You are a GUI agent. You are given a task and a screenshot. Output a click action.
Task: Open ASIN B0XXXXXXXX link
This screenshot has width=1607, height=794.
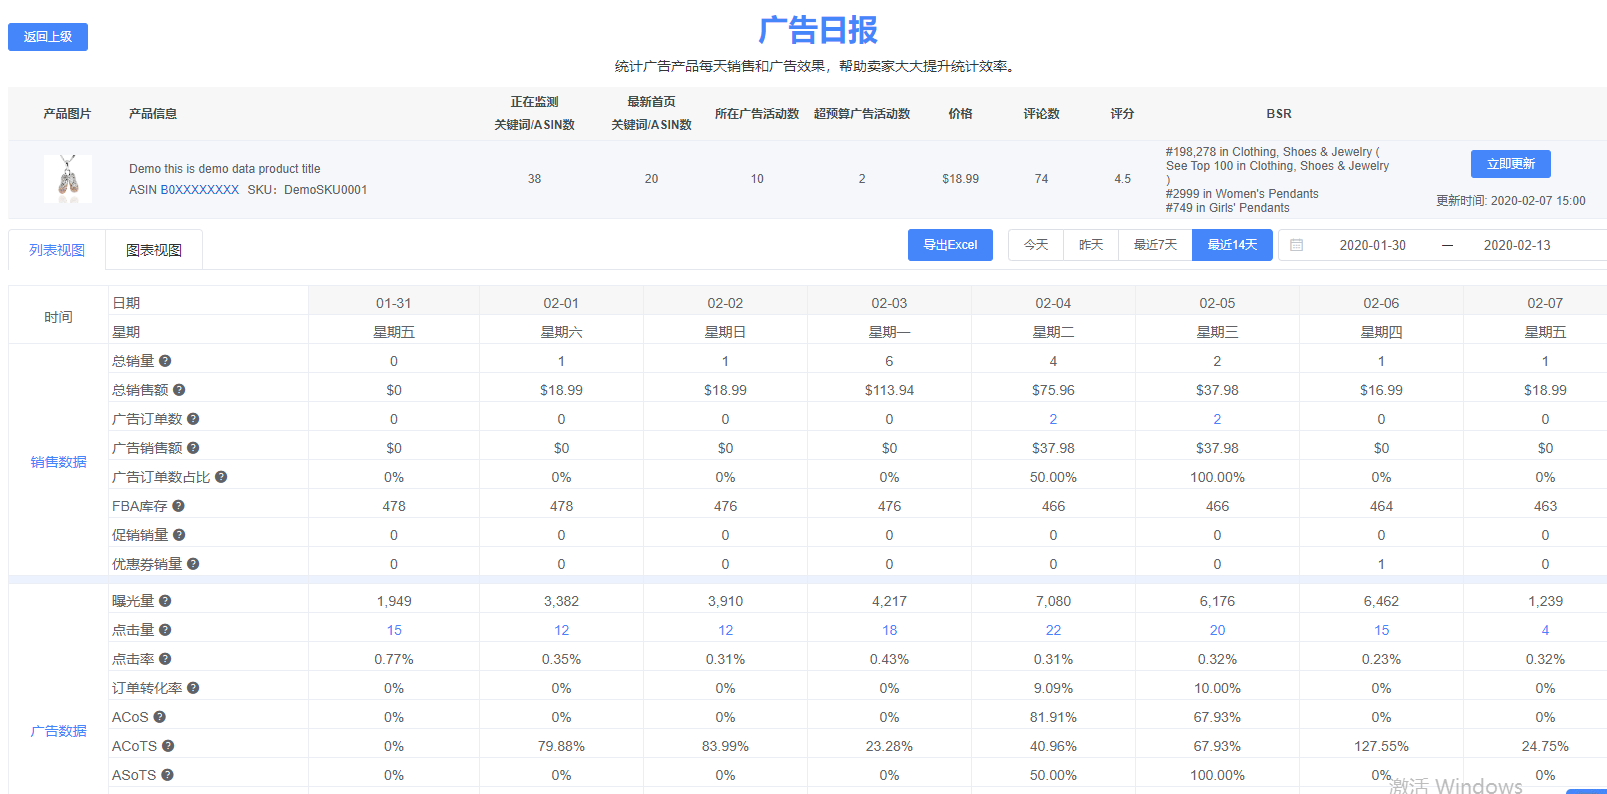click(200, 190)
